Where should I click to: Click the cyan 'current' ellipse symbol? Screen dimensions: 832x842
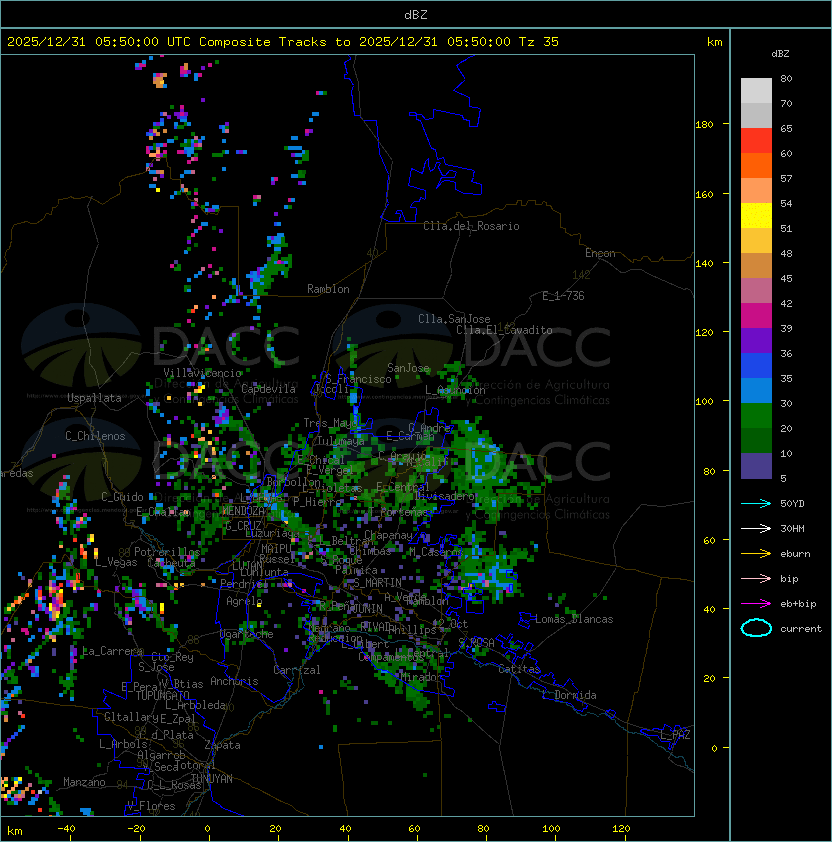tap(756, 628)
